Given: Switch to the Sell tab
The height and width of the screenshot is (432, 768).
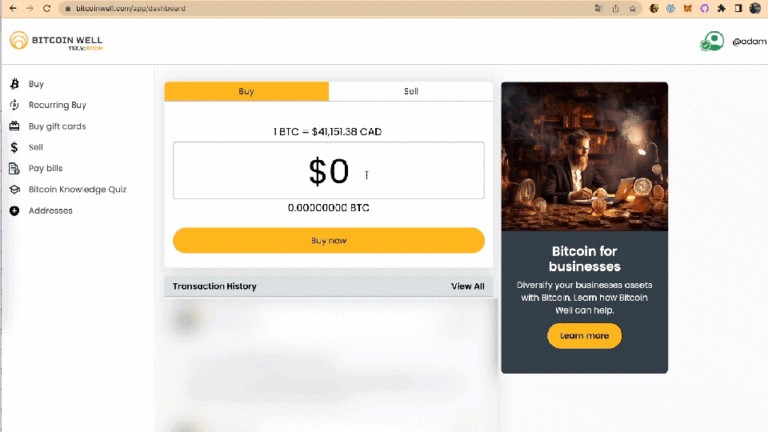Looking at the screenshot, I should click(x=411, y=91).
